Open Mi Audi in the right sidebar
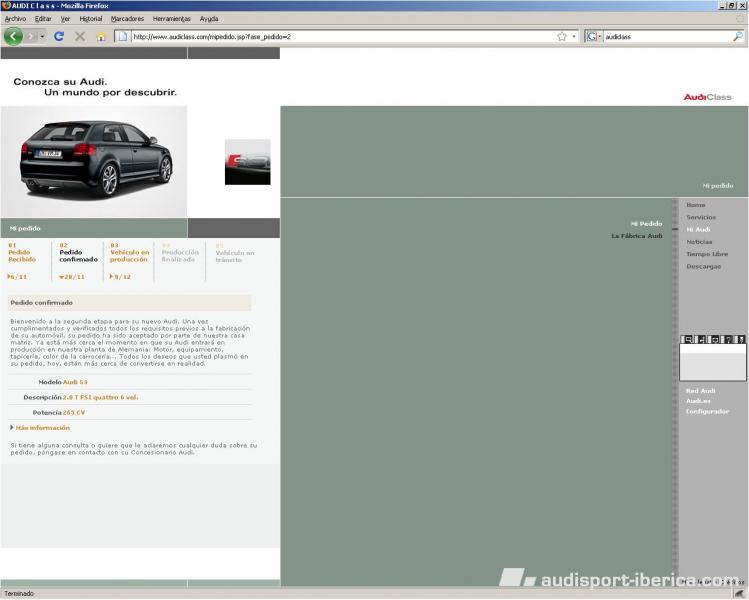Image resolution: width=749 pixels, height=600 pixels. 698,230
